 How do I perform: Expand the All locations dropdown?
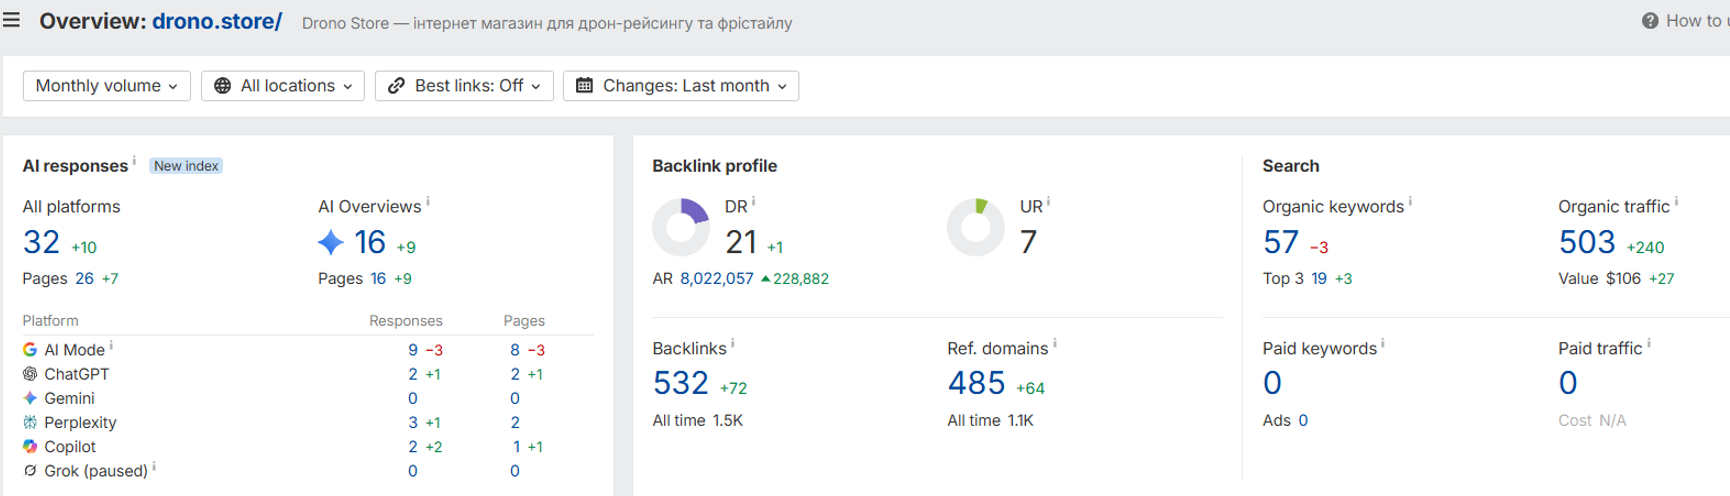point(283,86)
